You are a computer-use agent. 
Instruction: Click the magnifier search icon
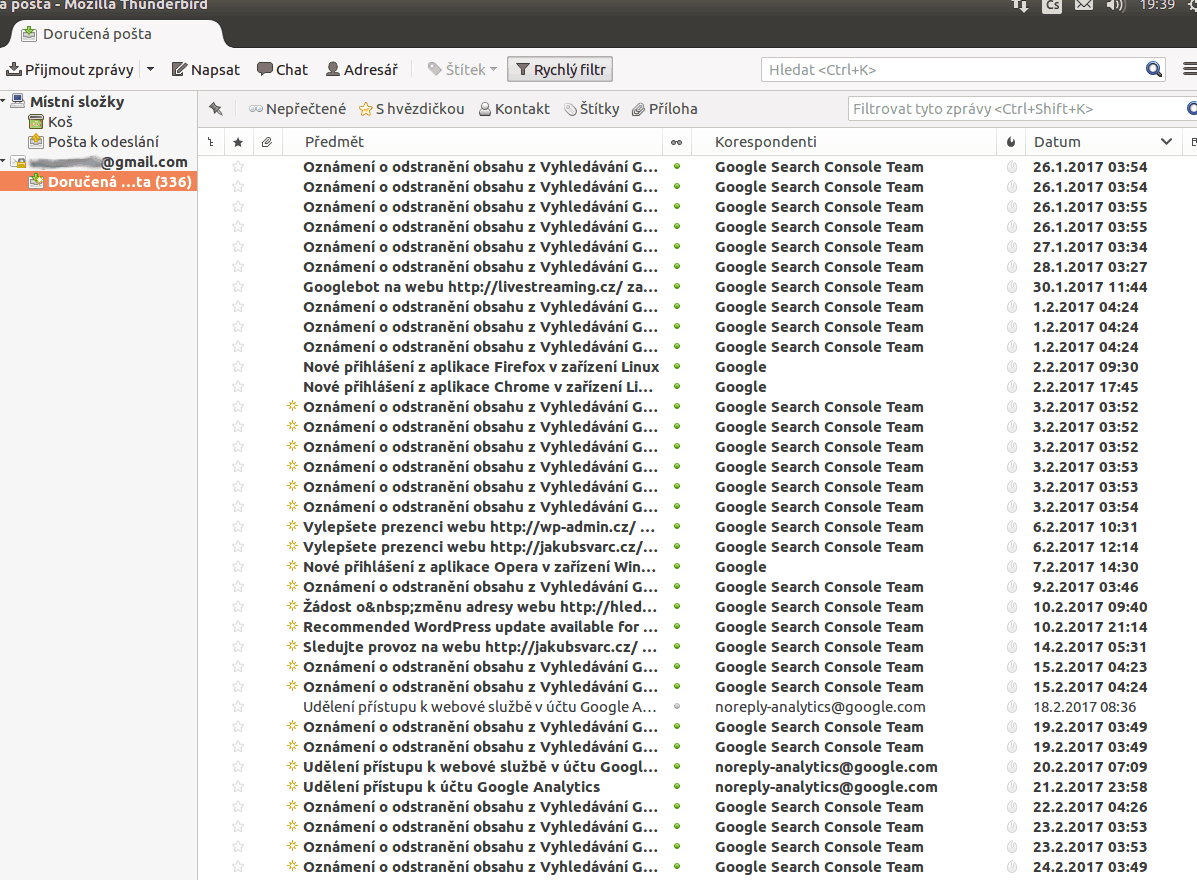tap(1153, 69)
